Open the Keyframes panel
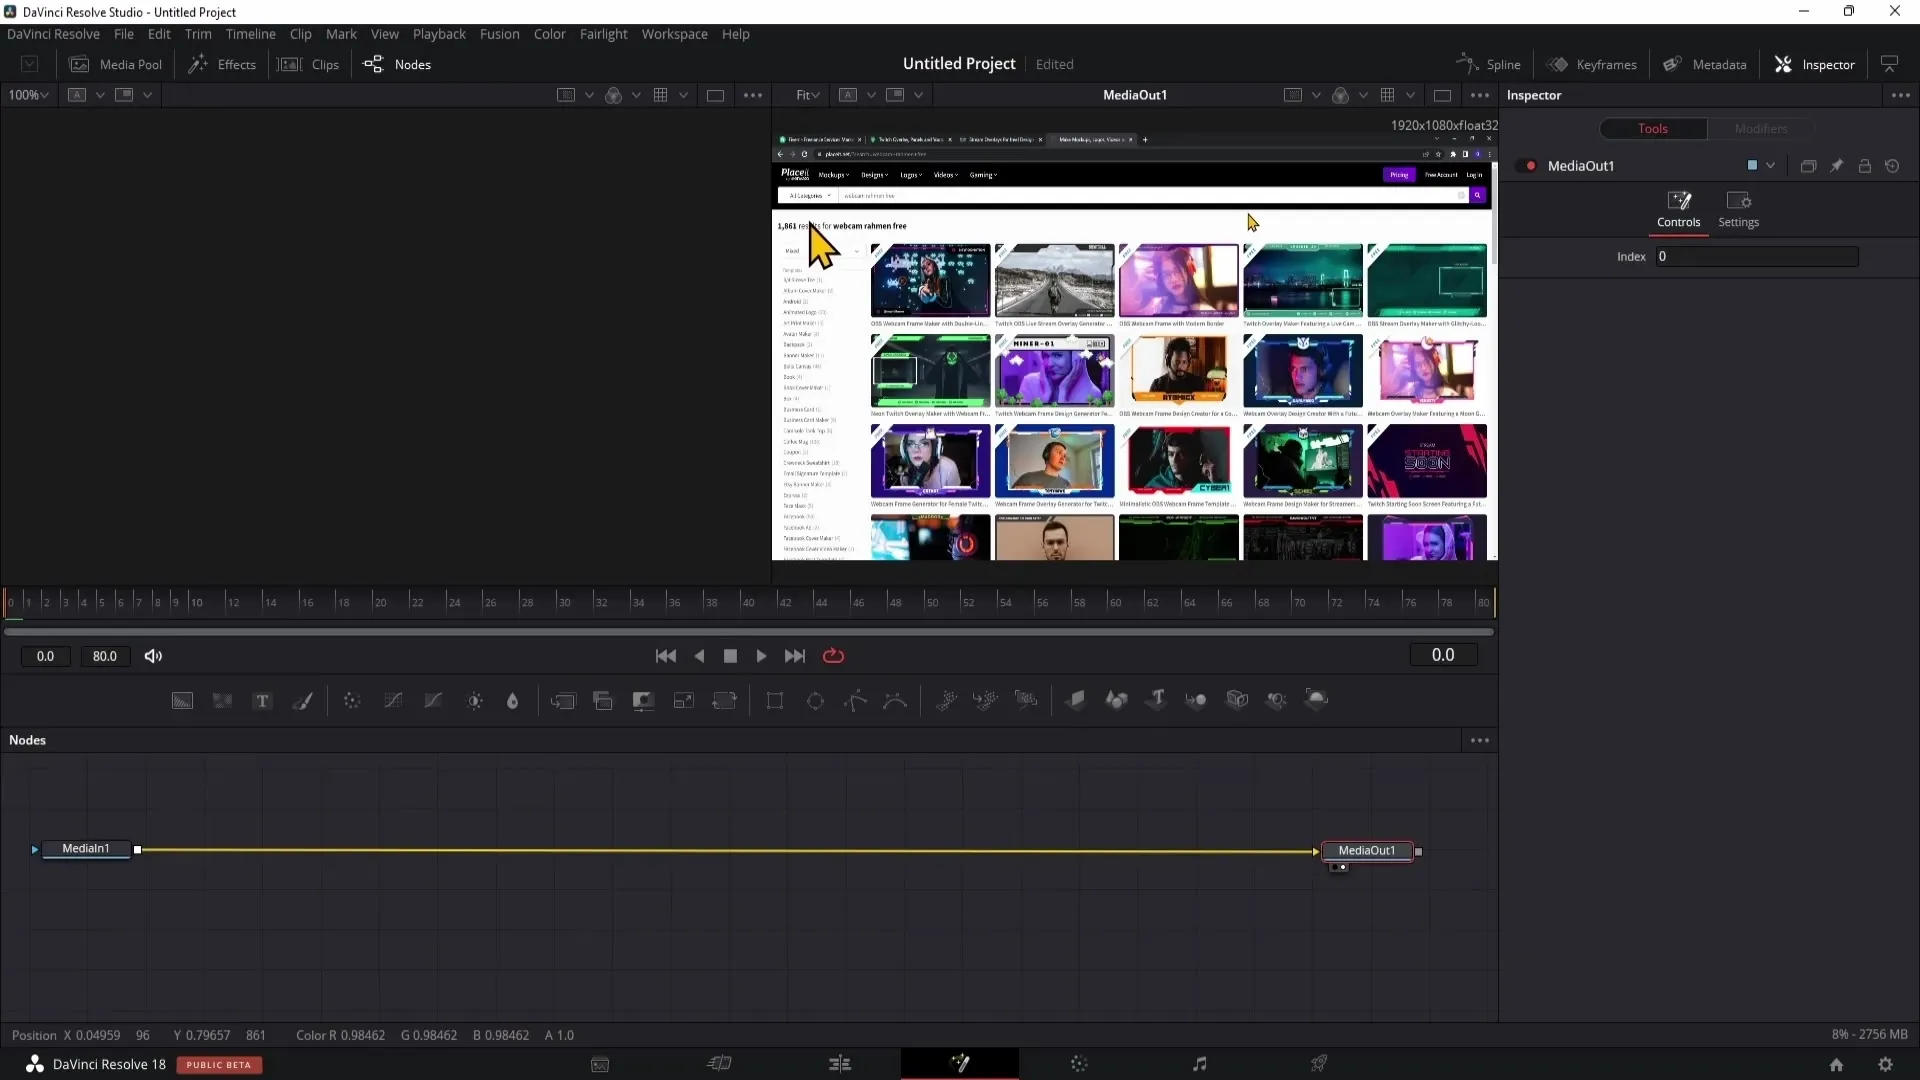 click(1606, 63)
